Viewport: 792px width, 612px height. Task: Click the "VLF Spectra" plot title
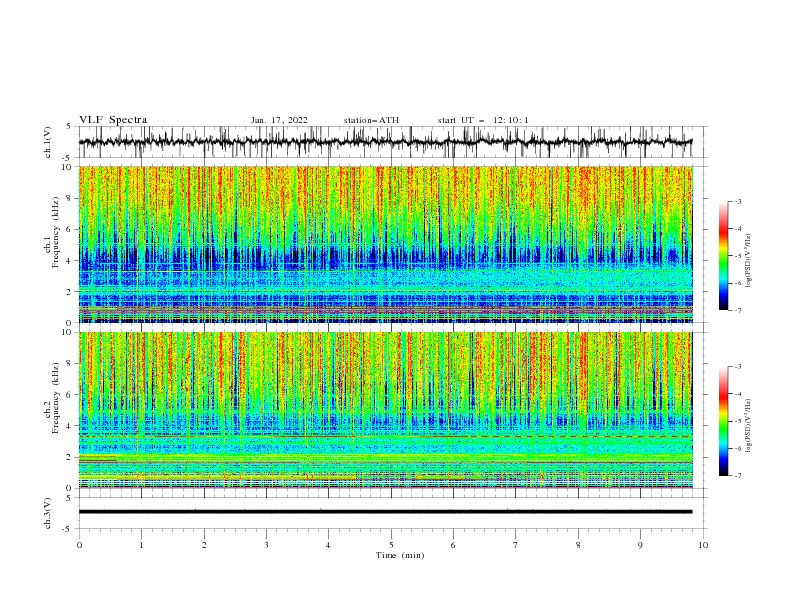click(x=113, y=120)
